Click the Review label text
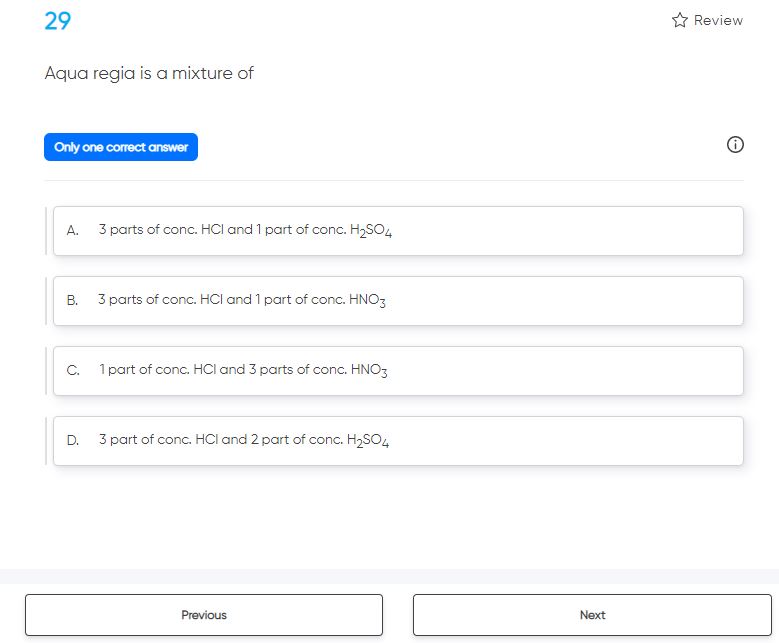 coord(718,20)
